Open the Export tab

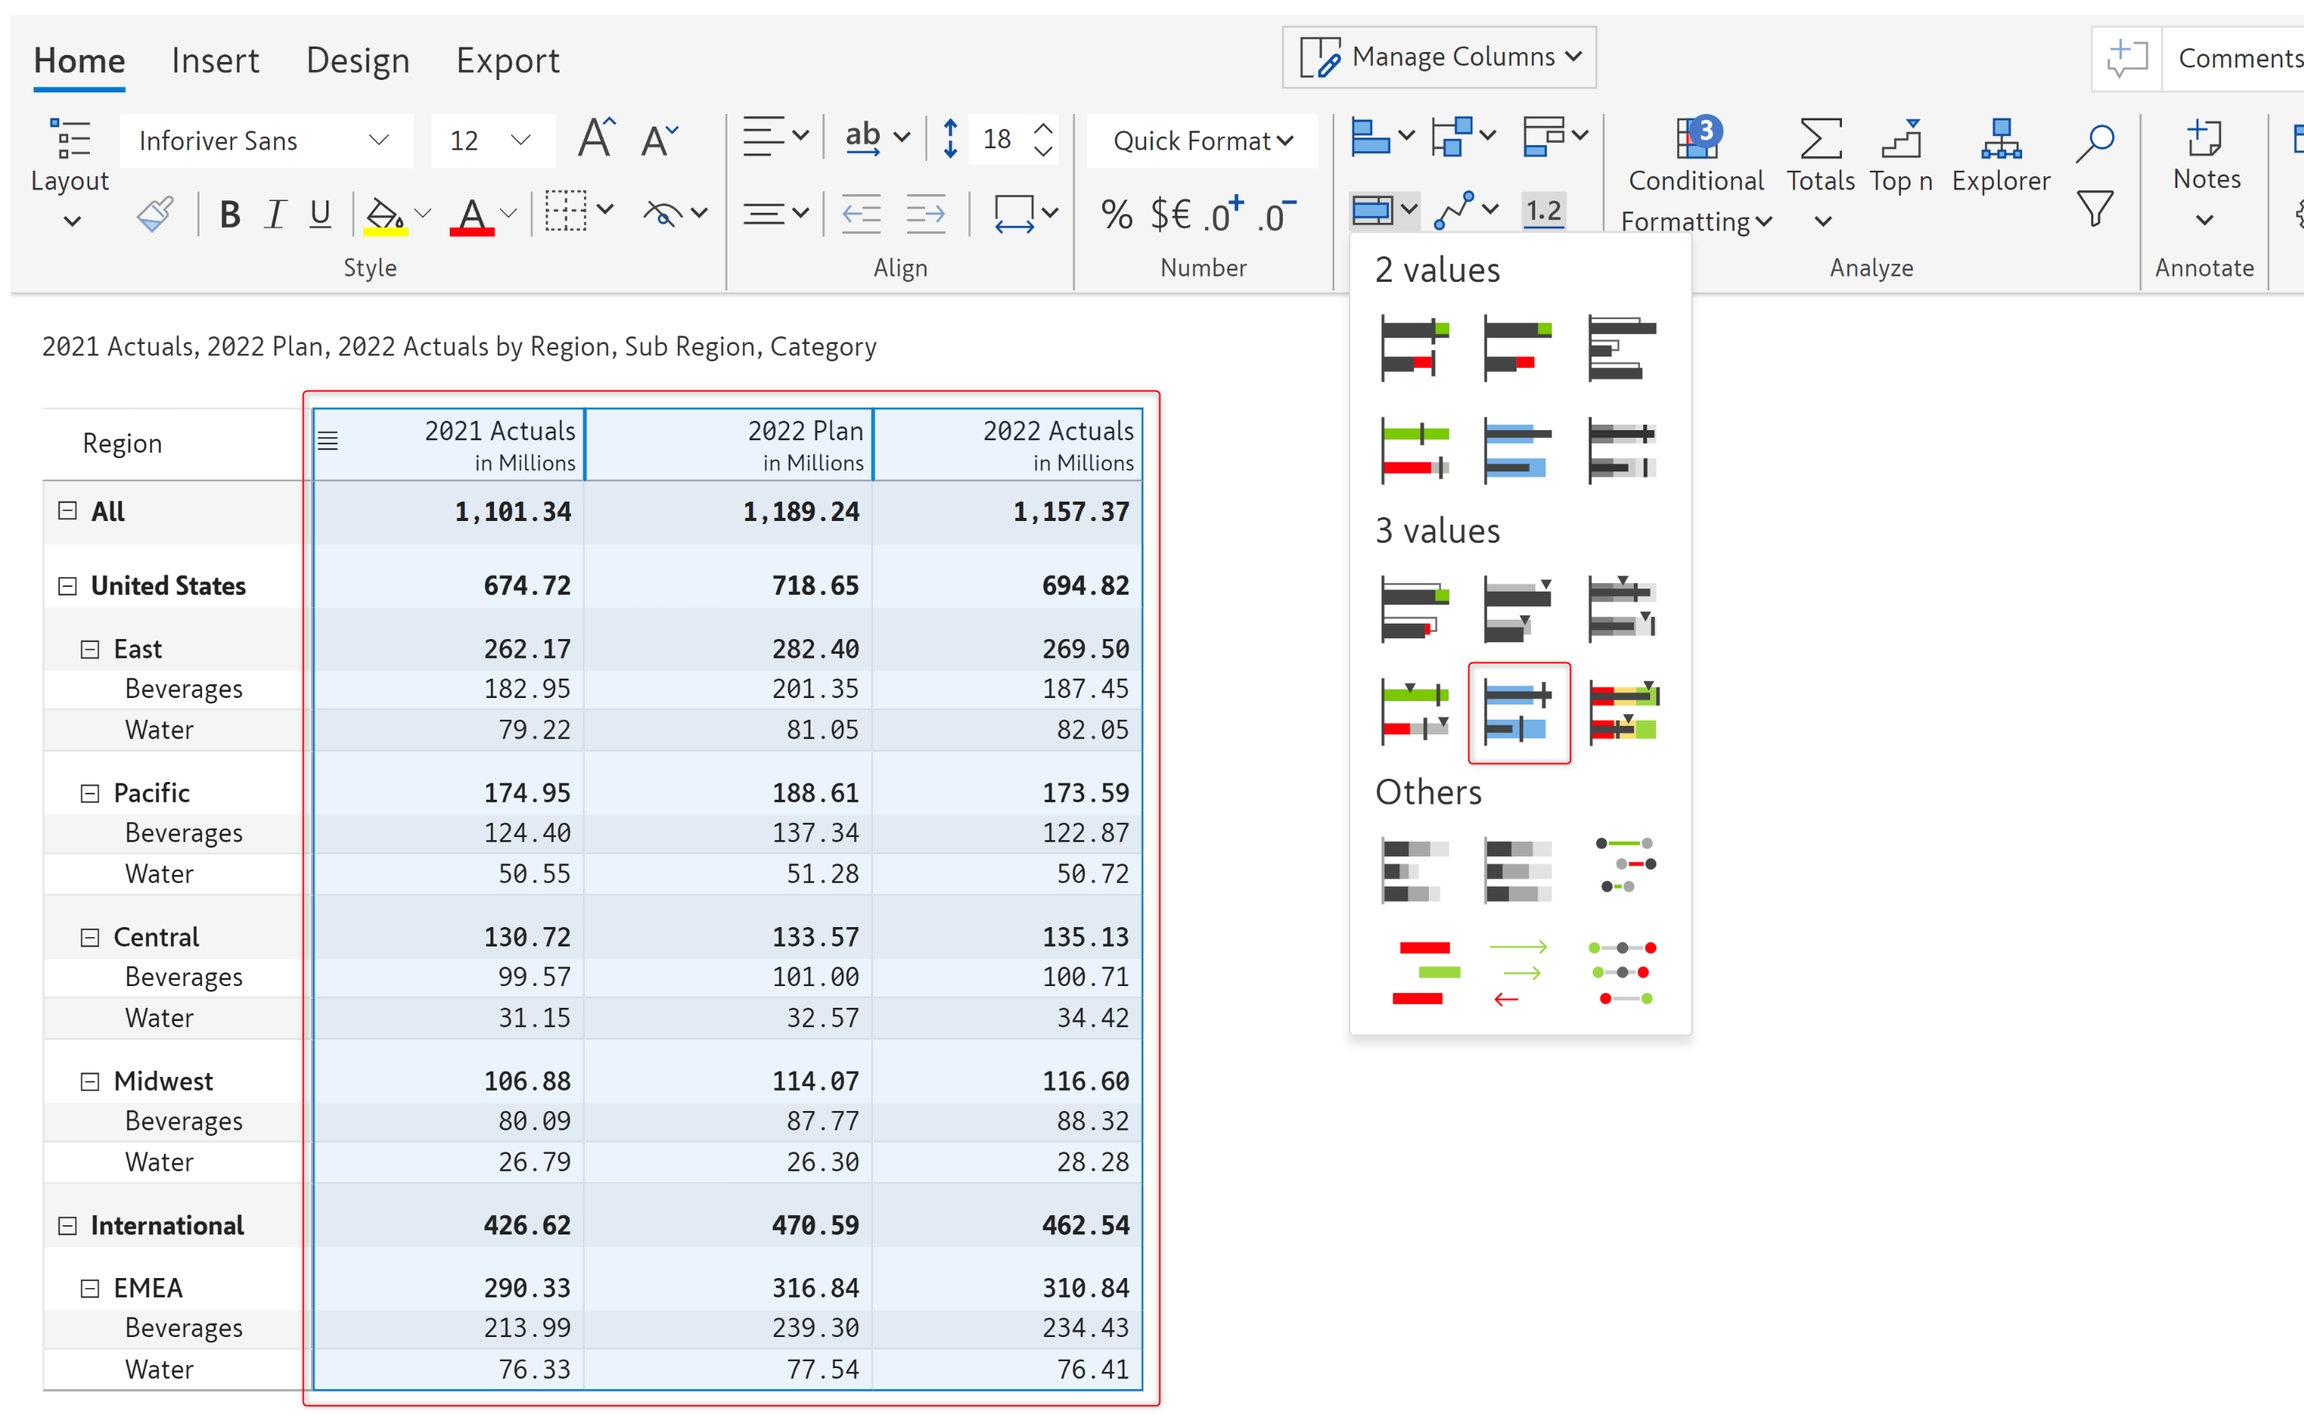(507, 60)
